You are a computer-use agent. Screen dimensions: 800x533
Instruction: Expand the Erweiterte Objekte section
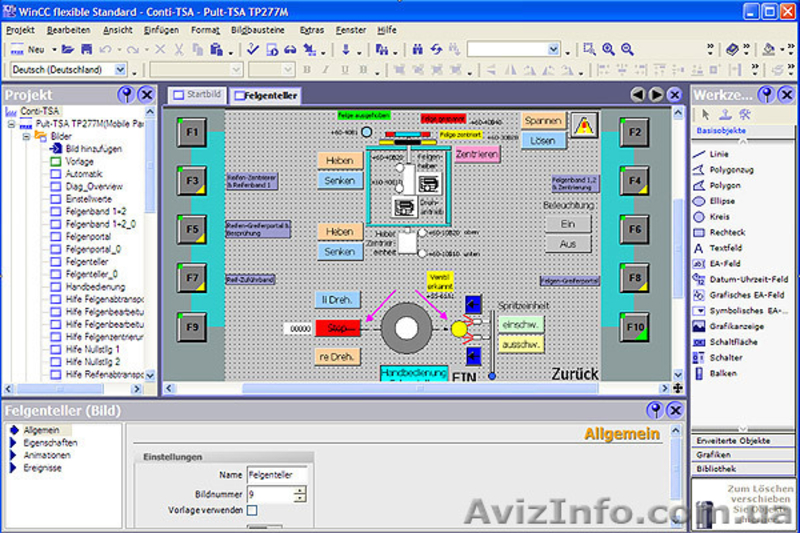pyautogui.click(x=735, y=440)
